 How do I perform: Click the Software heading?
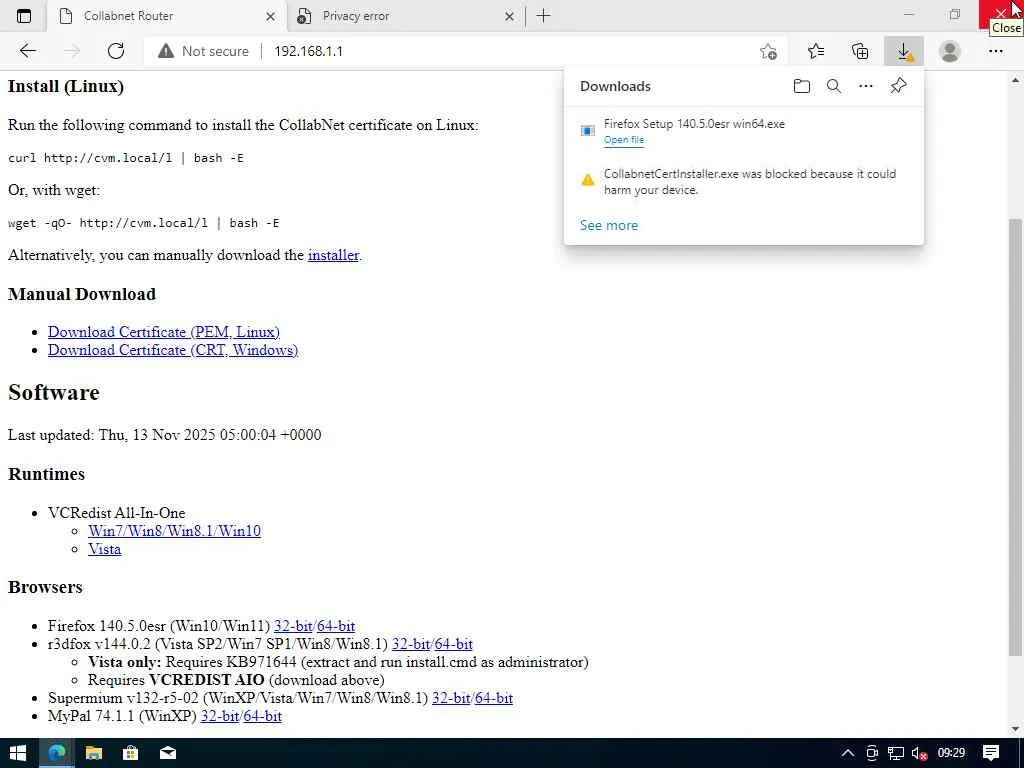54,392
